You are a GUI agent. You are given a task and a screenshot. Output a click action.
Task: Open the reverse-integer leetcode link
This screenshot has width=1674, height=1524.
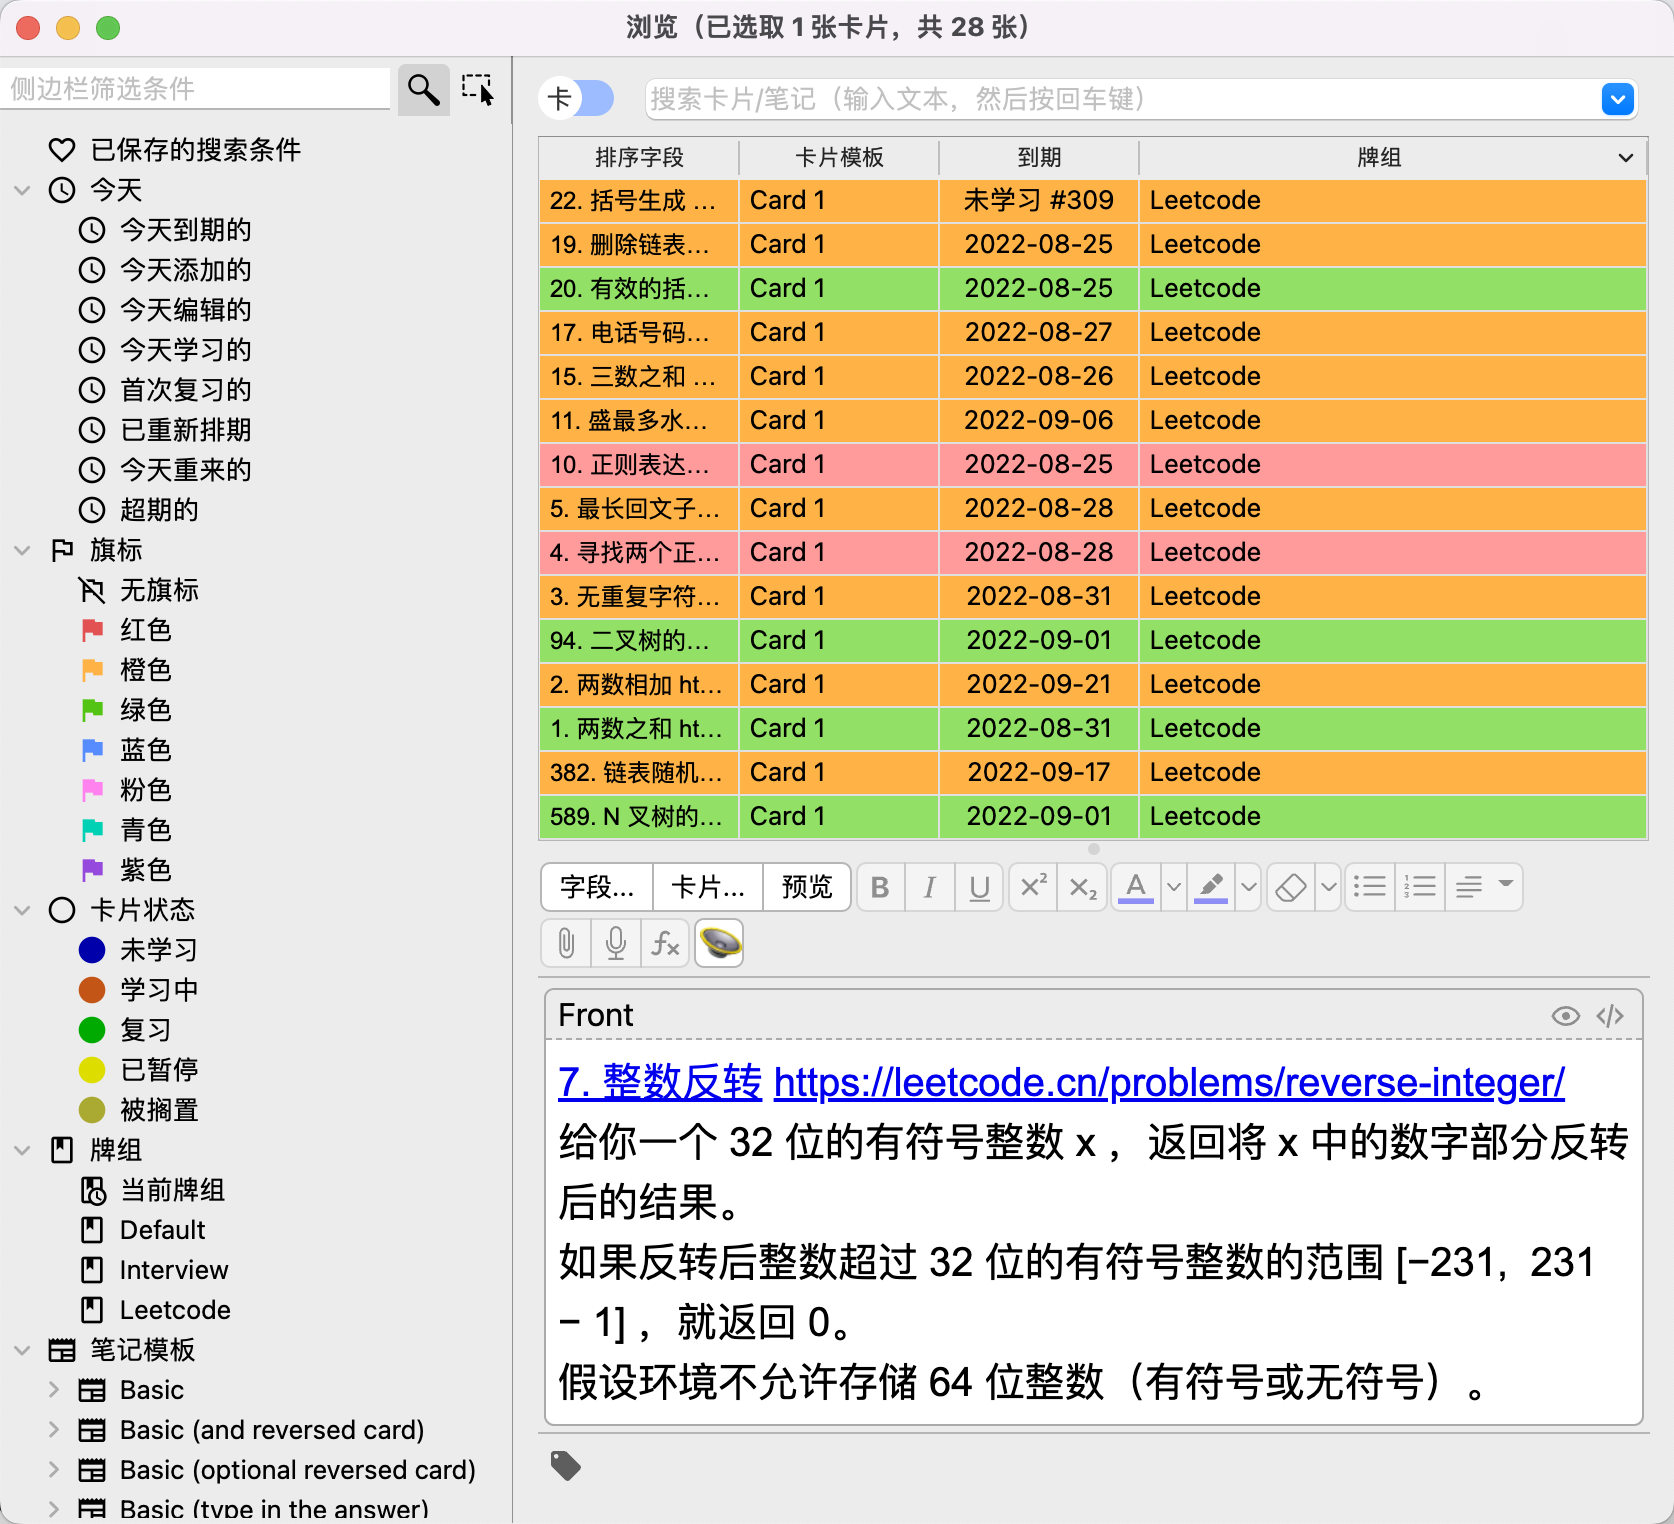[x=1168, y=1083]
